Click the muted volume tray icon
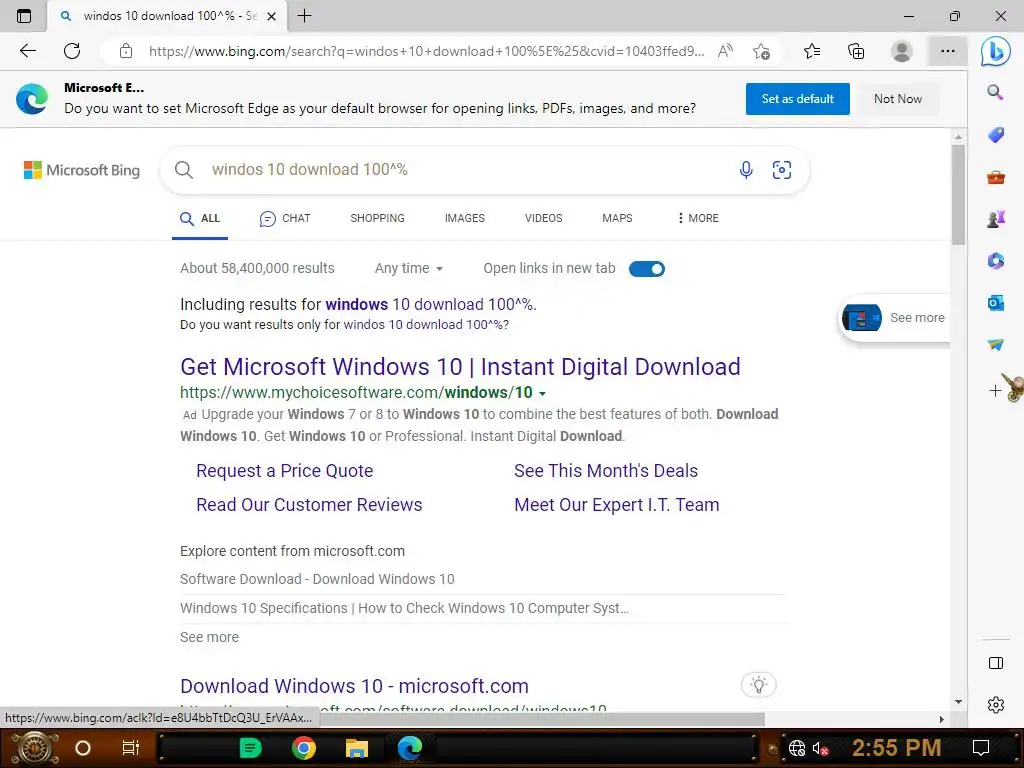This screenshot has height=768, width=1024. click(x=820, y=748)
